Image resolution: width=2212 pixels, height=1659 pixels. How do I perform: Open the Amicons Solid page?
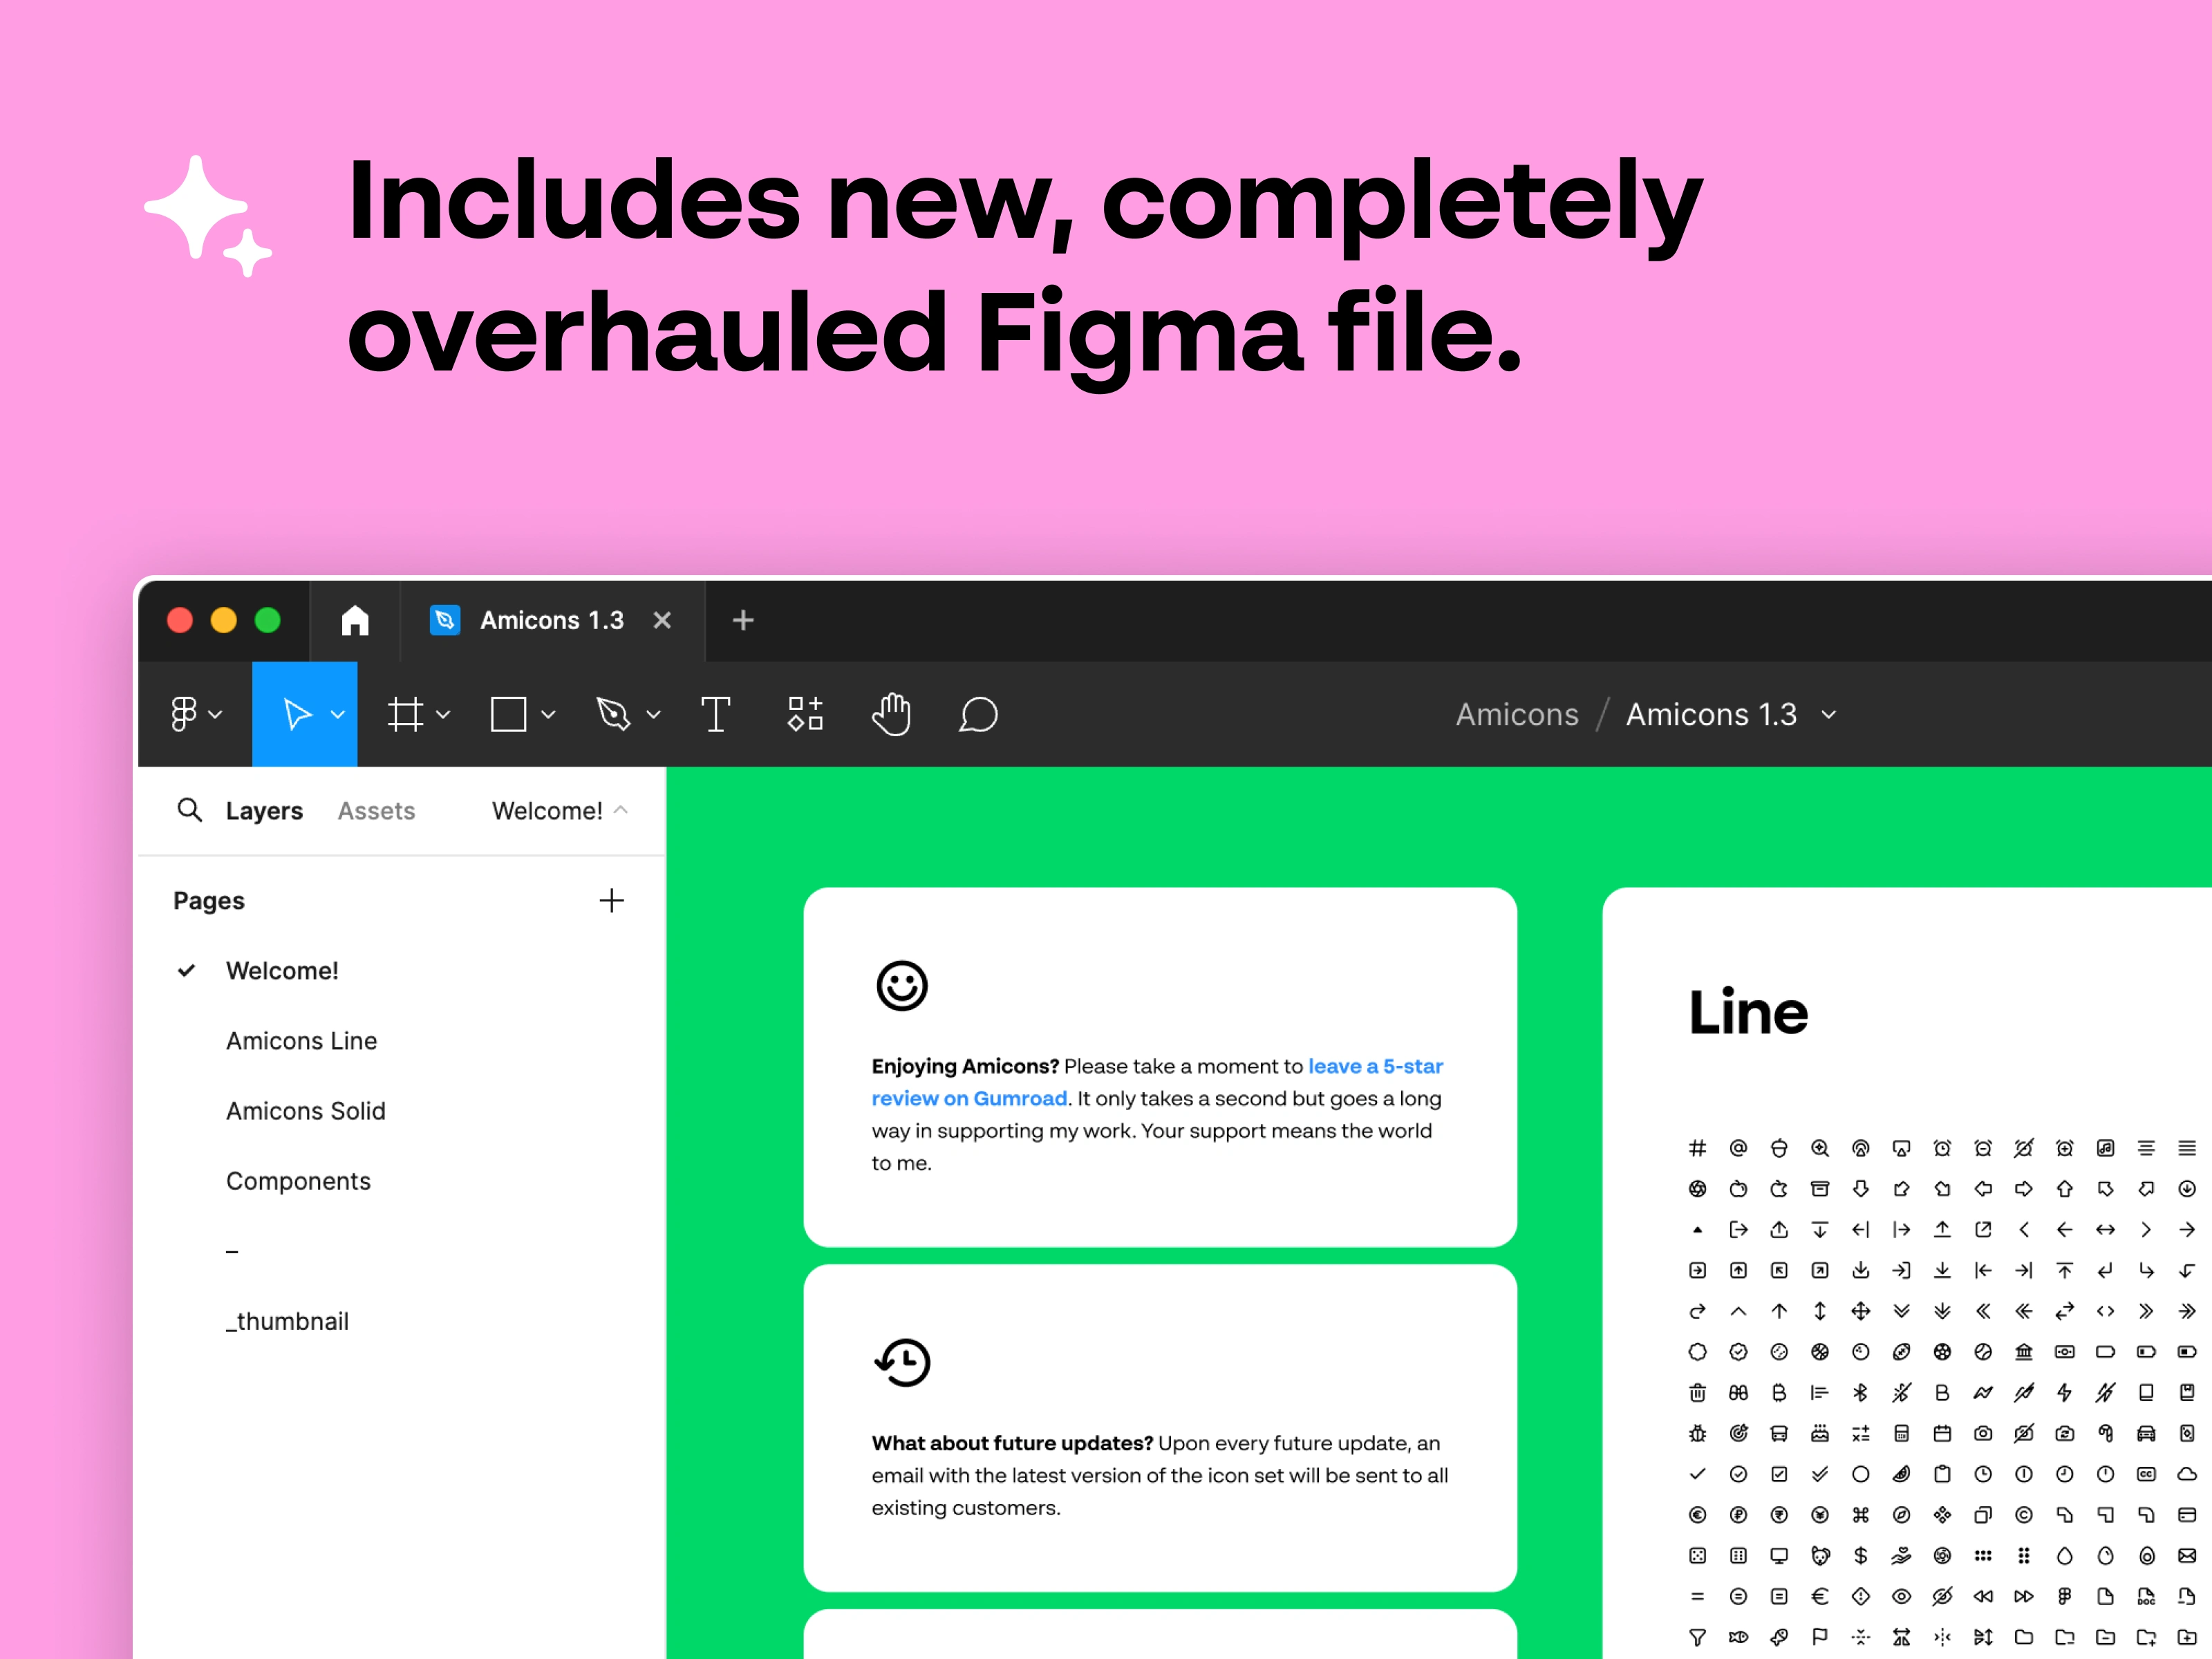tap(305, 1111)
